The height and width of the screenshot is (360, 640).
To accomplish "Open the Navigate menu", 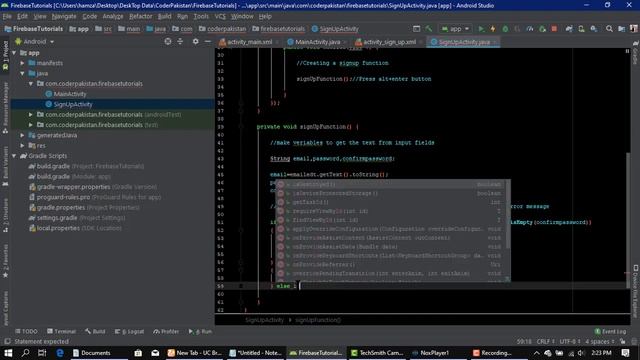I will (x=64, y=16).
